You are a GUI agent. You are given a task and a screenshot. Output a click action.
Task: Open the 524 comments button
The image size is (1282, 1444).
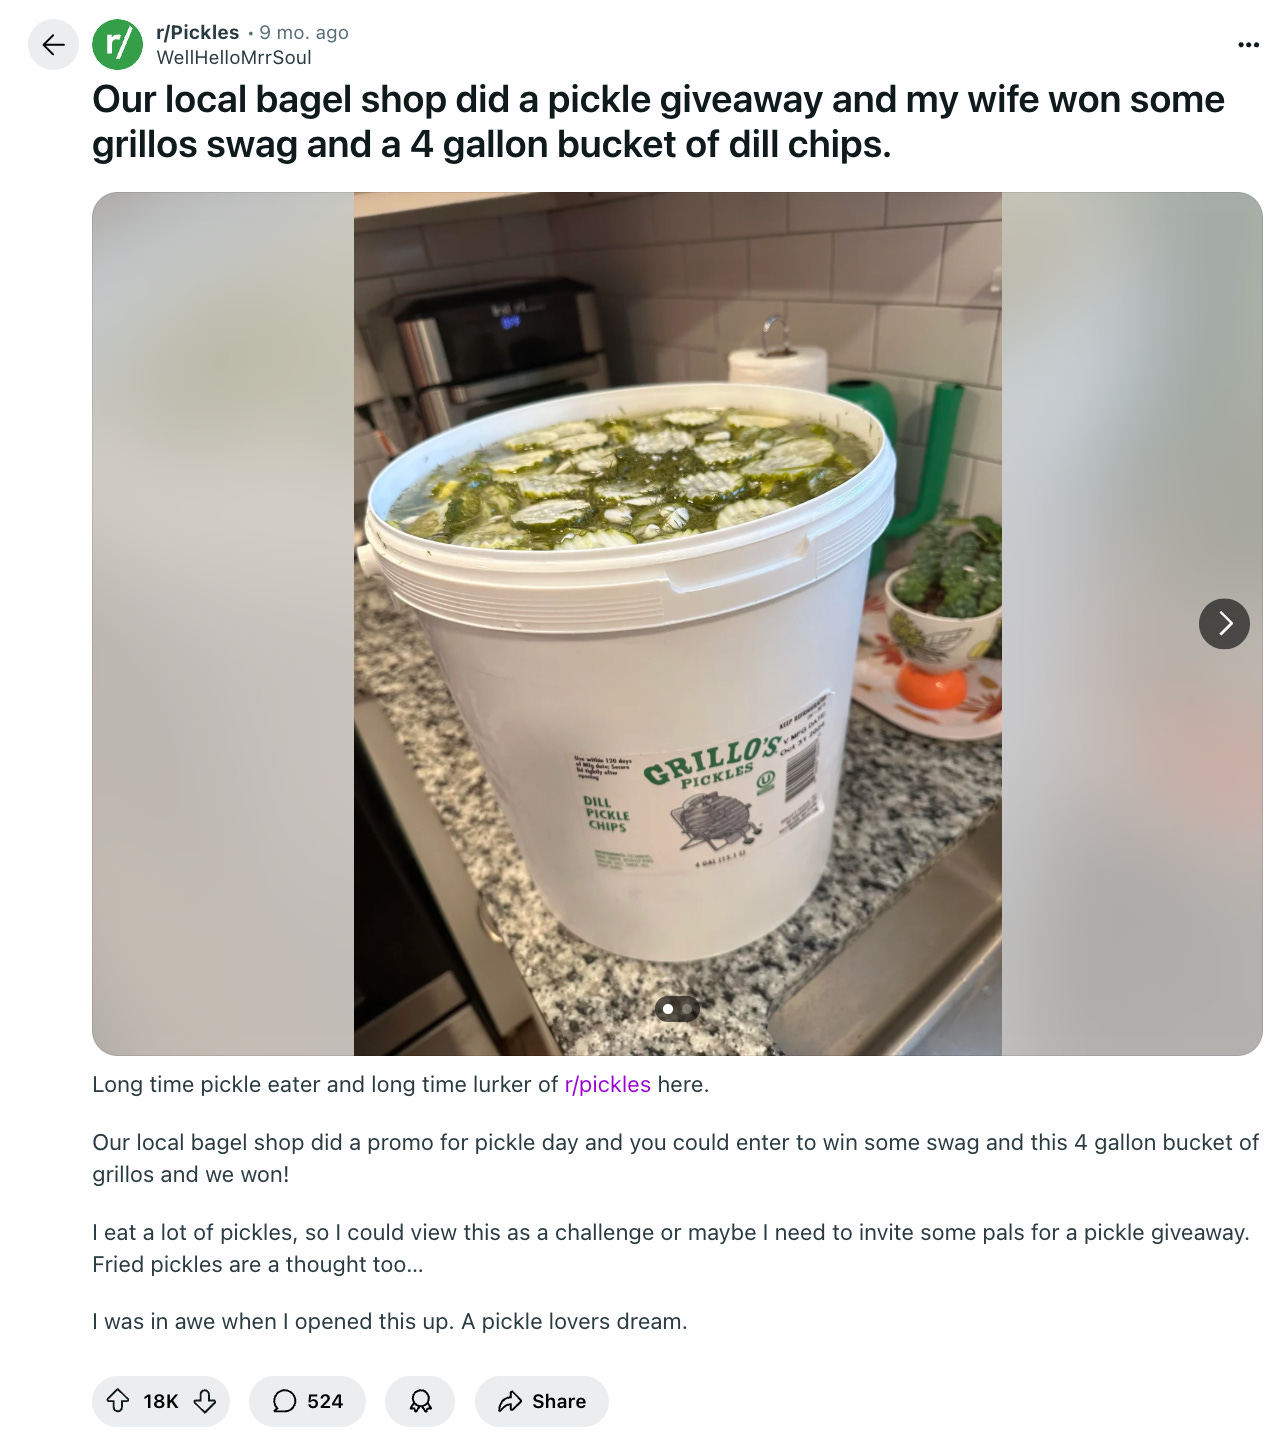click(x=307, y=1401)
